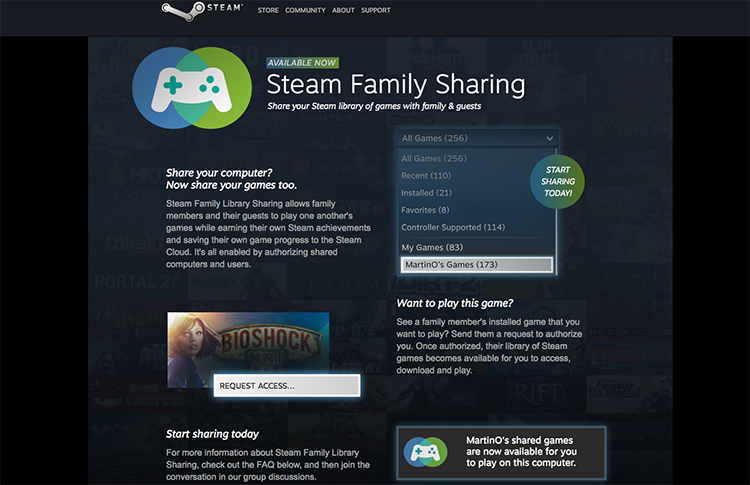The height and width of the screenshot is (485, 750).
Task: Click the Start Sharing Today circular badge
Action: pyautogui.click(x=557, y=181)
